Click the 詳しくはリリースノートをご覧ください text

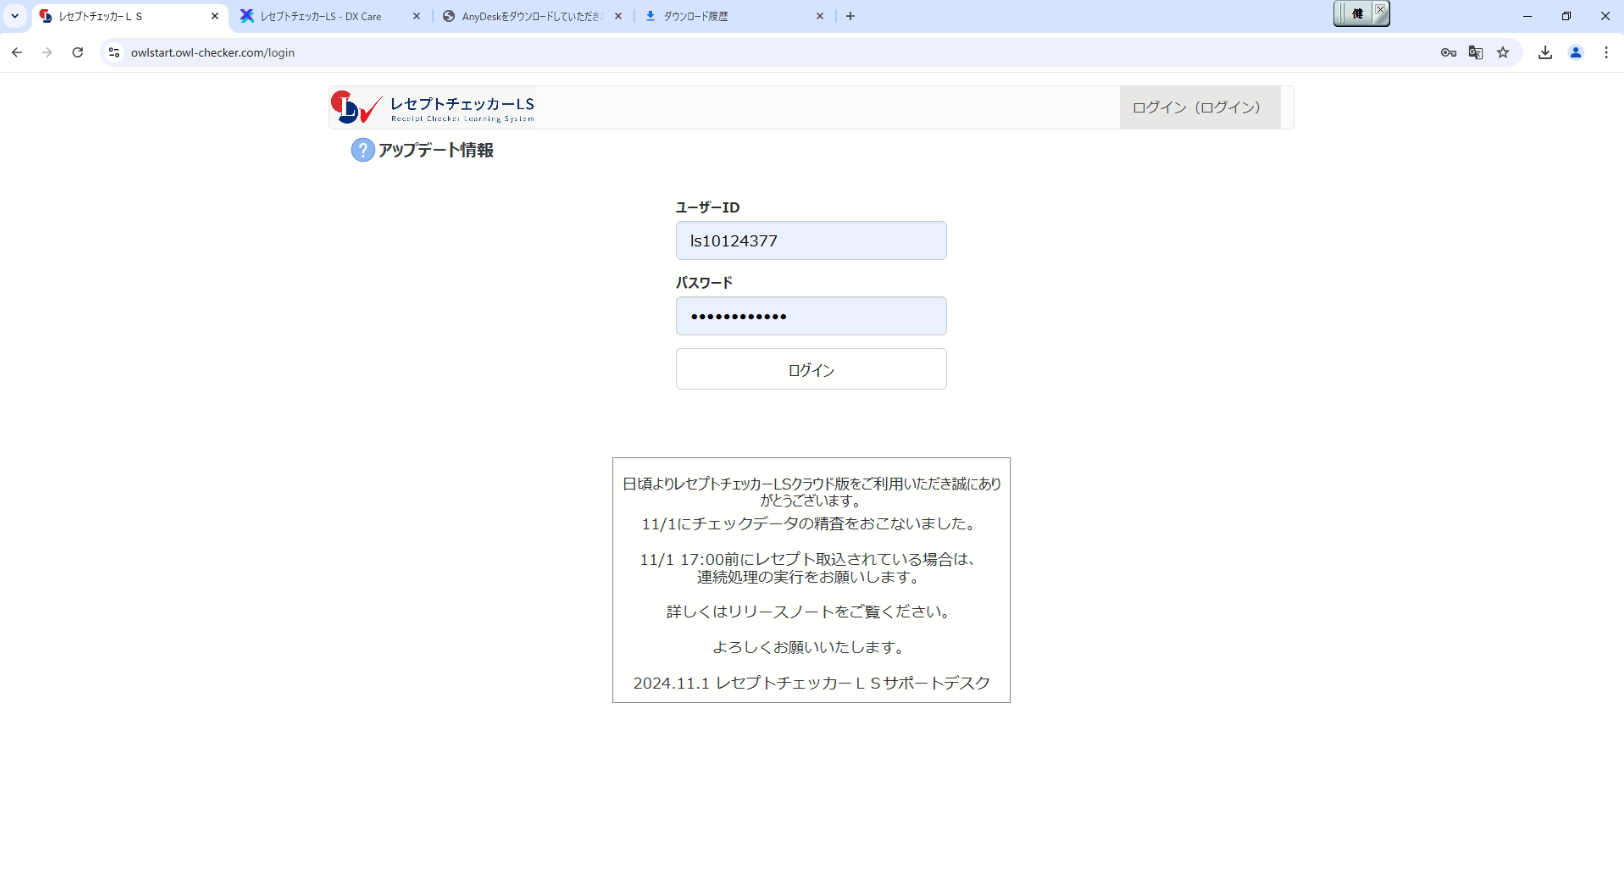point(809,612)
